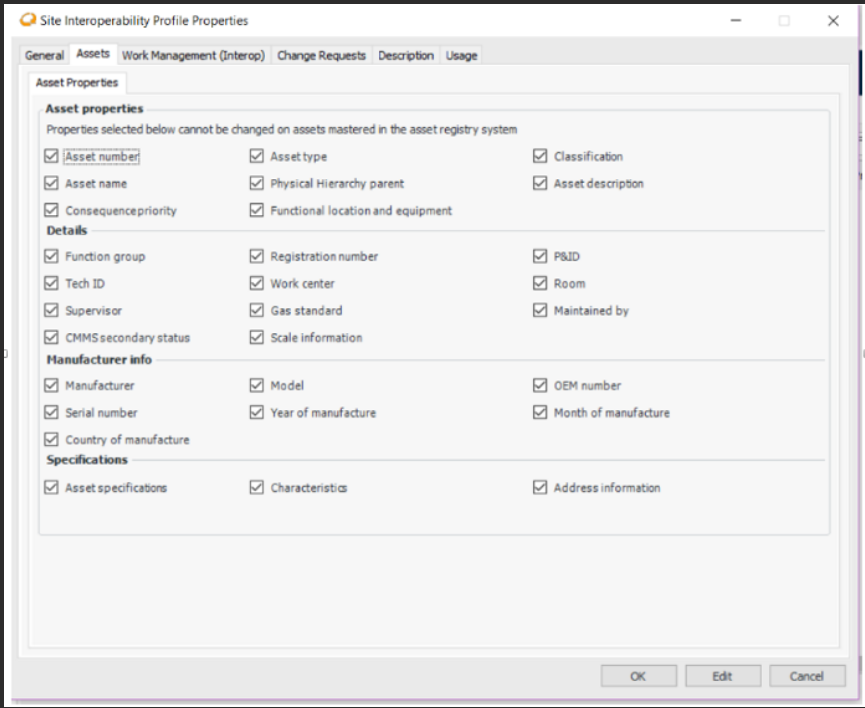Screen dimensions: 865x708
Task: Uncheck the Classification checkbox
Action: tap(540, 156)
